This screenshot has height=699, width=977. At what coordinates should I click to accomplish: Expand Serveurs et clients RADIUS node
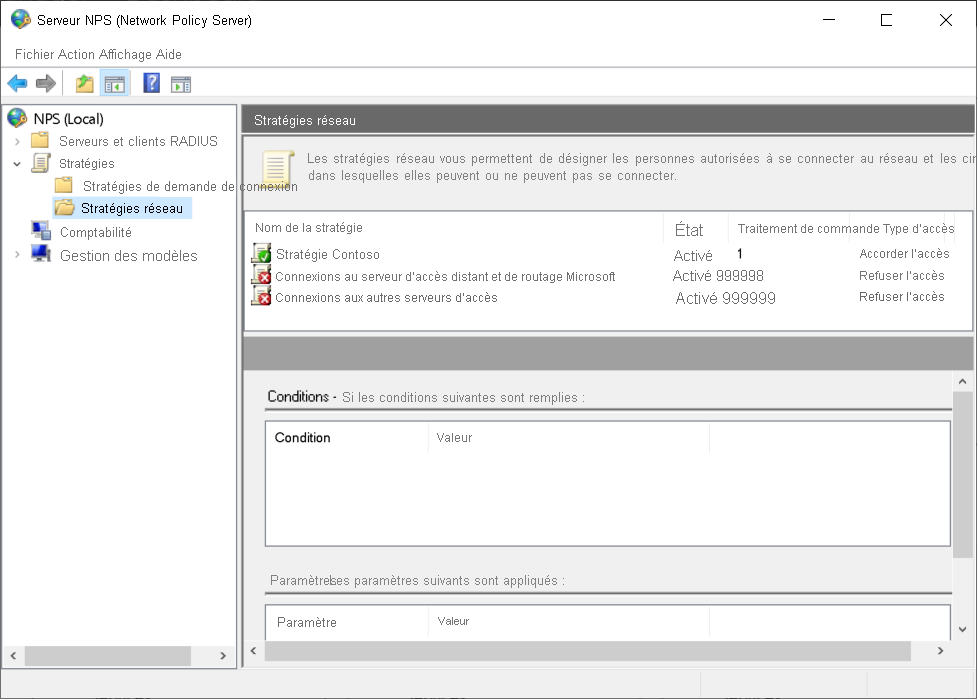(17, 141)
